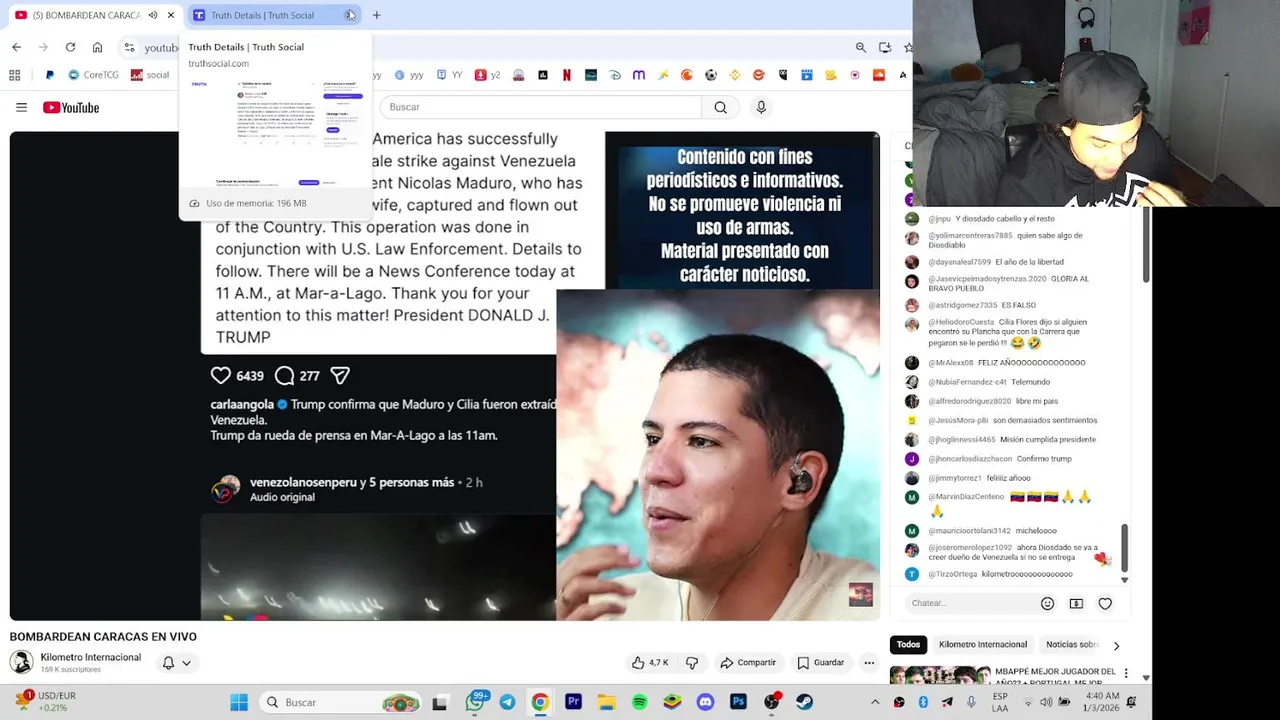Open File Explorer from the taskbar

coord(606,702)
